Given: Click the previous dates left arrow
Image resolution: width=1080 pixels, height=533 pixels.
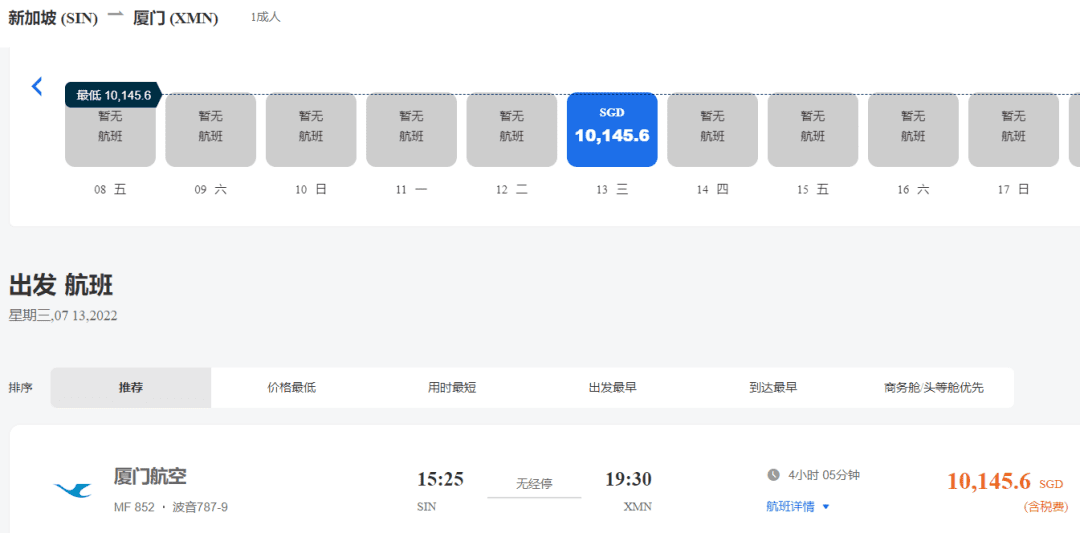Looking at the screenshot, I should tap(37, 87).
